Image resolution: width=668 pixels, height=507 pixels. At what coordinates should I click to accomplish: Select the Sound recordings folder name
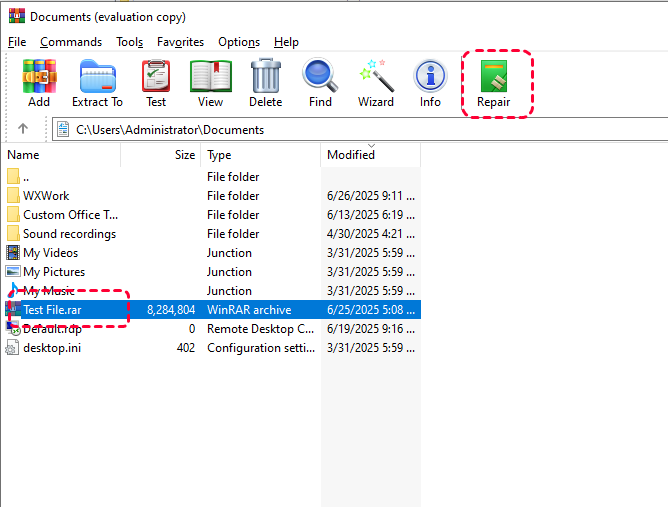[x=69, y=234]
